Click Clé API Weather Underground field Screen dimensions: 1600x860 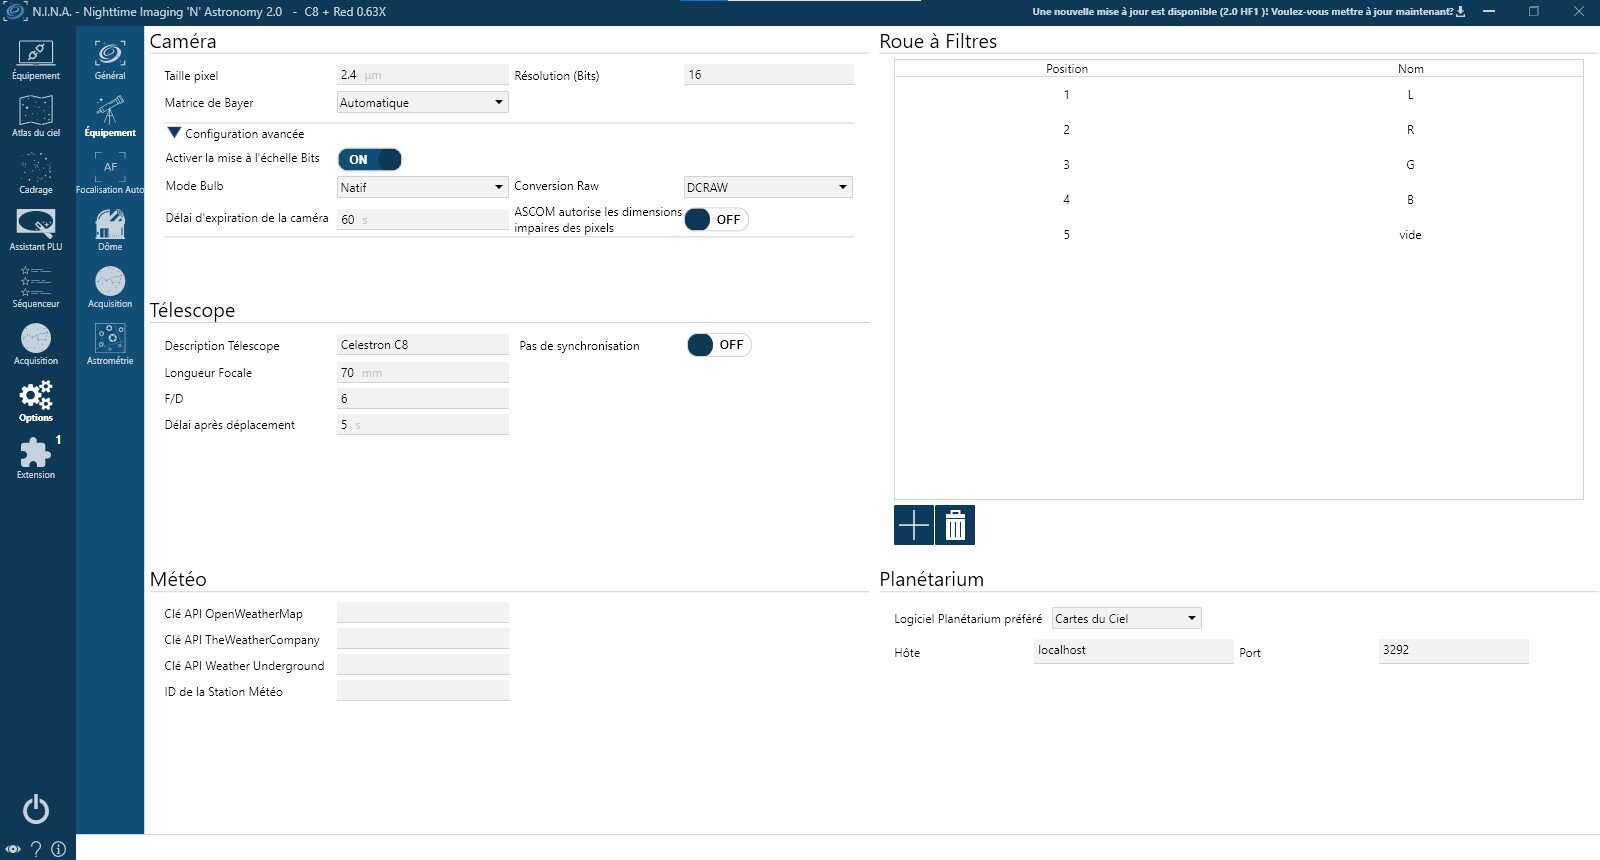click(x=423, y=665)
